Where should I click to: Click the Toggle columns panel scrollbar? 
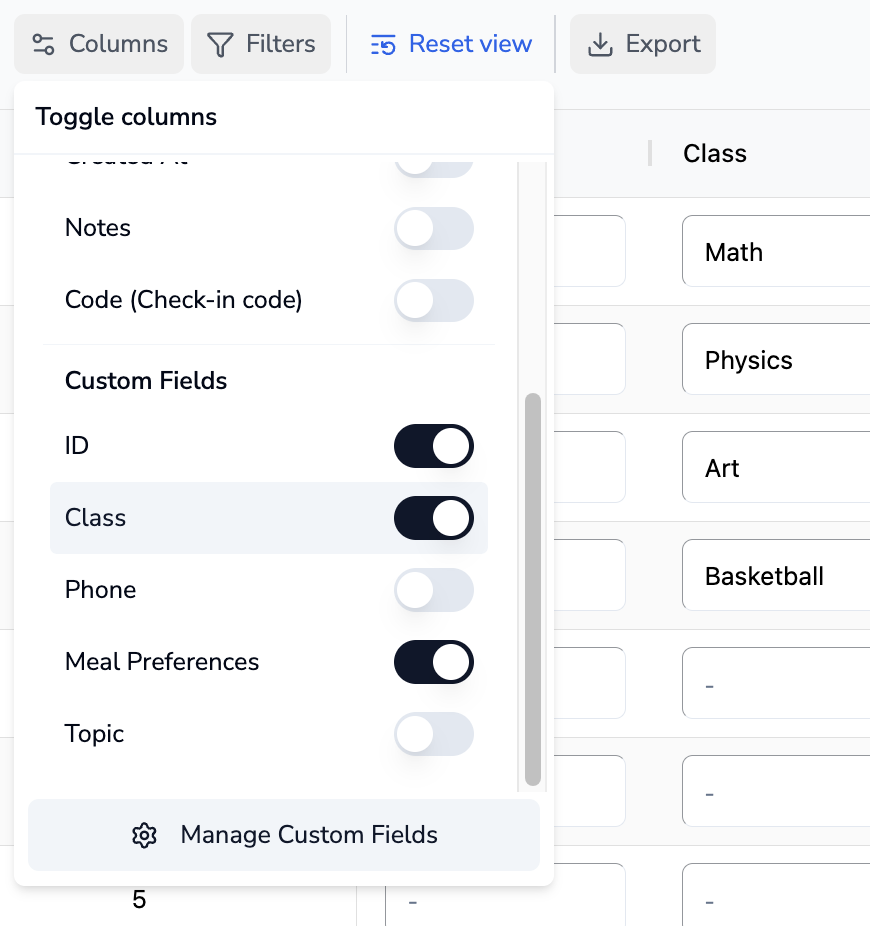(533, 588)
